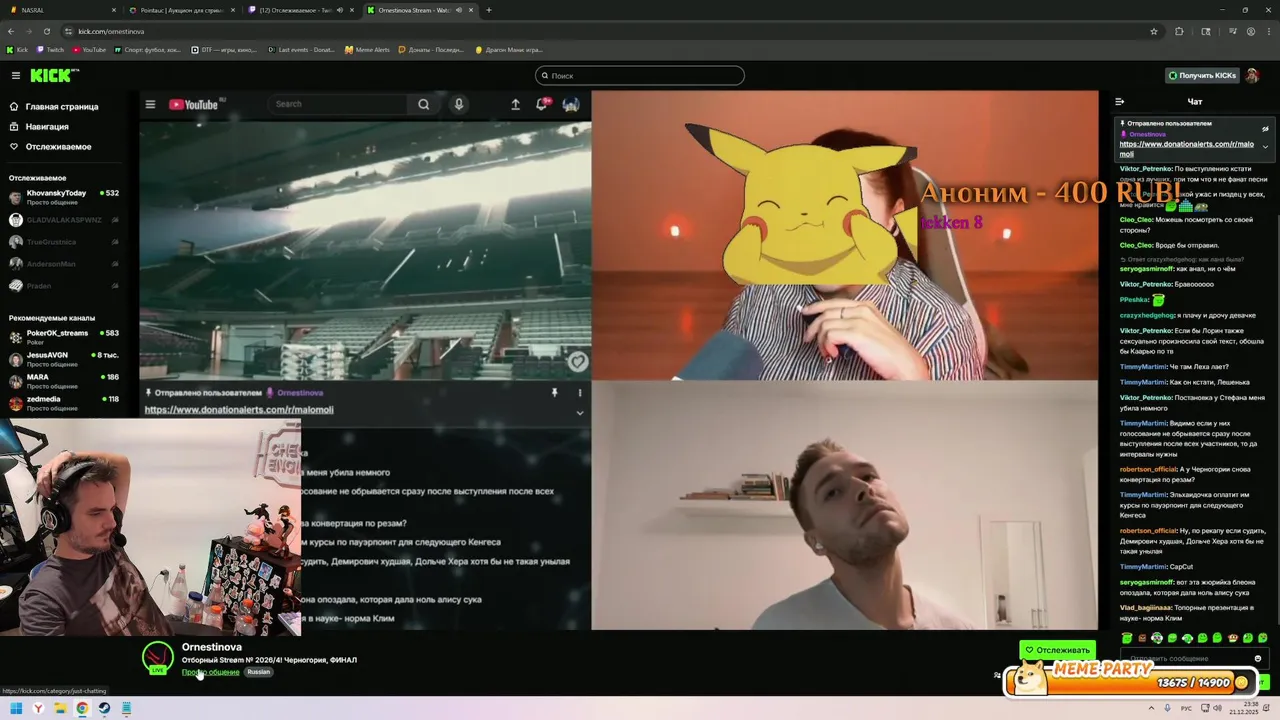Open Yandex browser from taskbar

coord(39,708)
